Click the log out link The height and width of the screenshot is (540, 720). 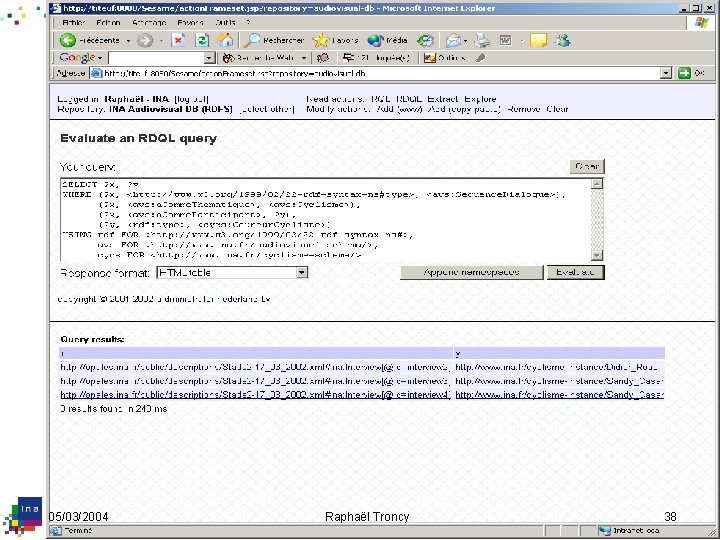(191, 99)
